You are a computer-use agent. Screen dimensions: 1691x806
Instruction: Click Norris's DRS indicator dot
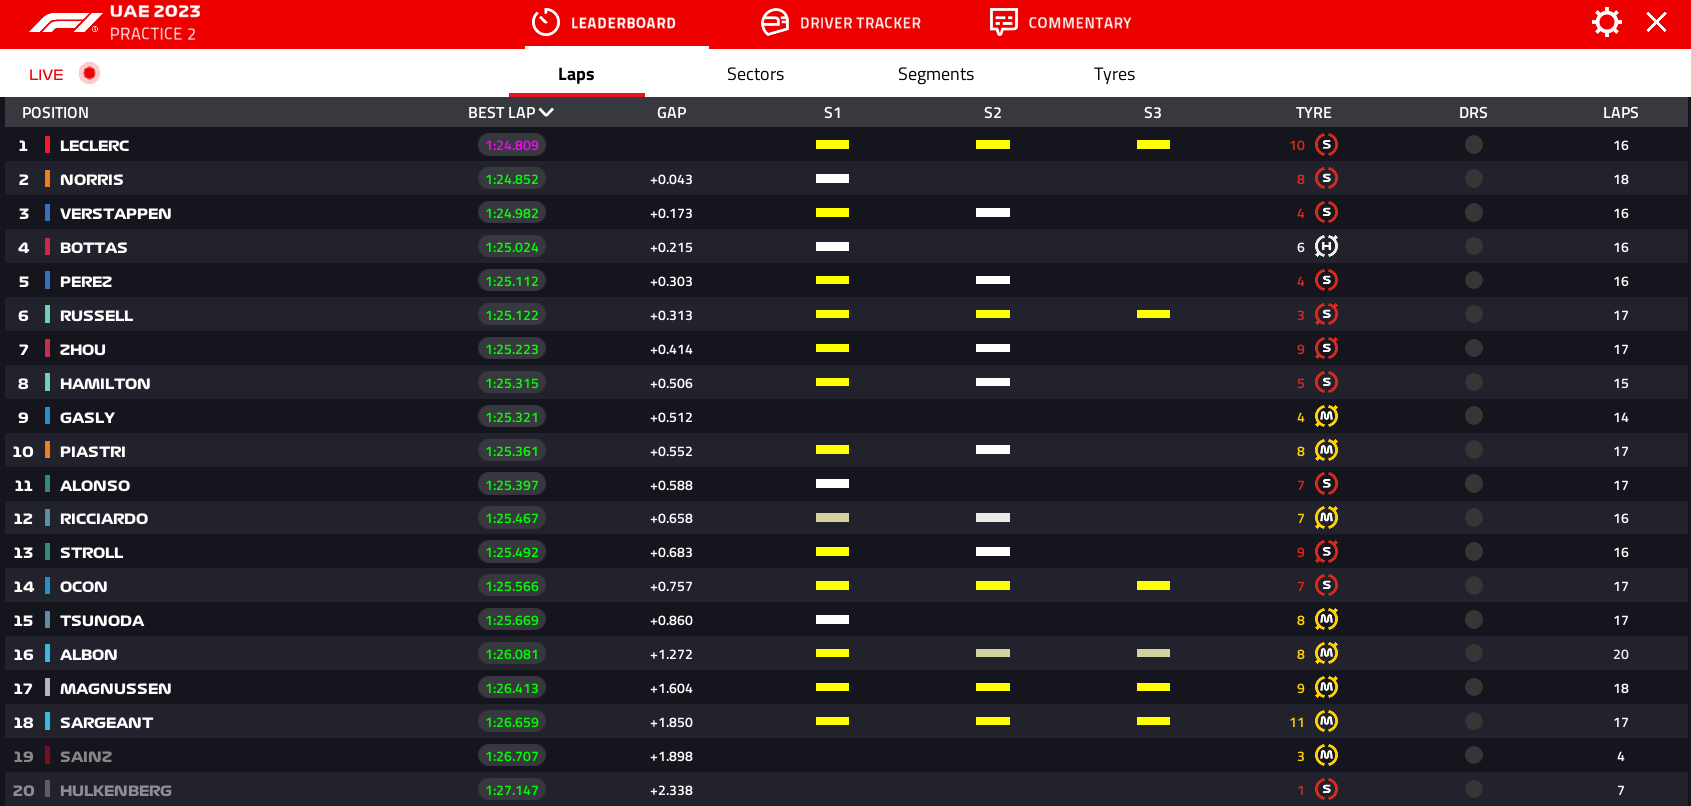pyautogui.click(x=1473, y=179)
